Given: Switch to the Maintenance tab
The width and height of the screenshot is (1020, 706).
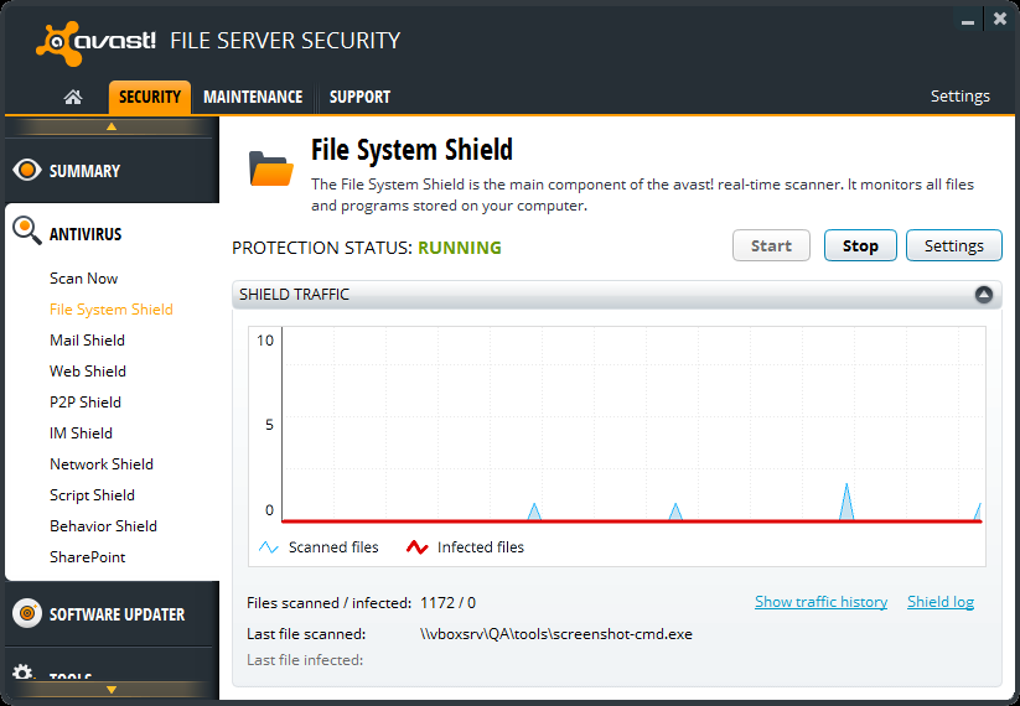Looking at the screenshot, I should [253, 97].
